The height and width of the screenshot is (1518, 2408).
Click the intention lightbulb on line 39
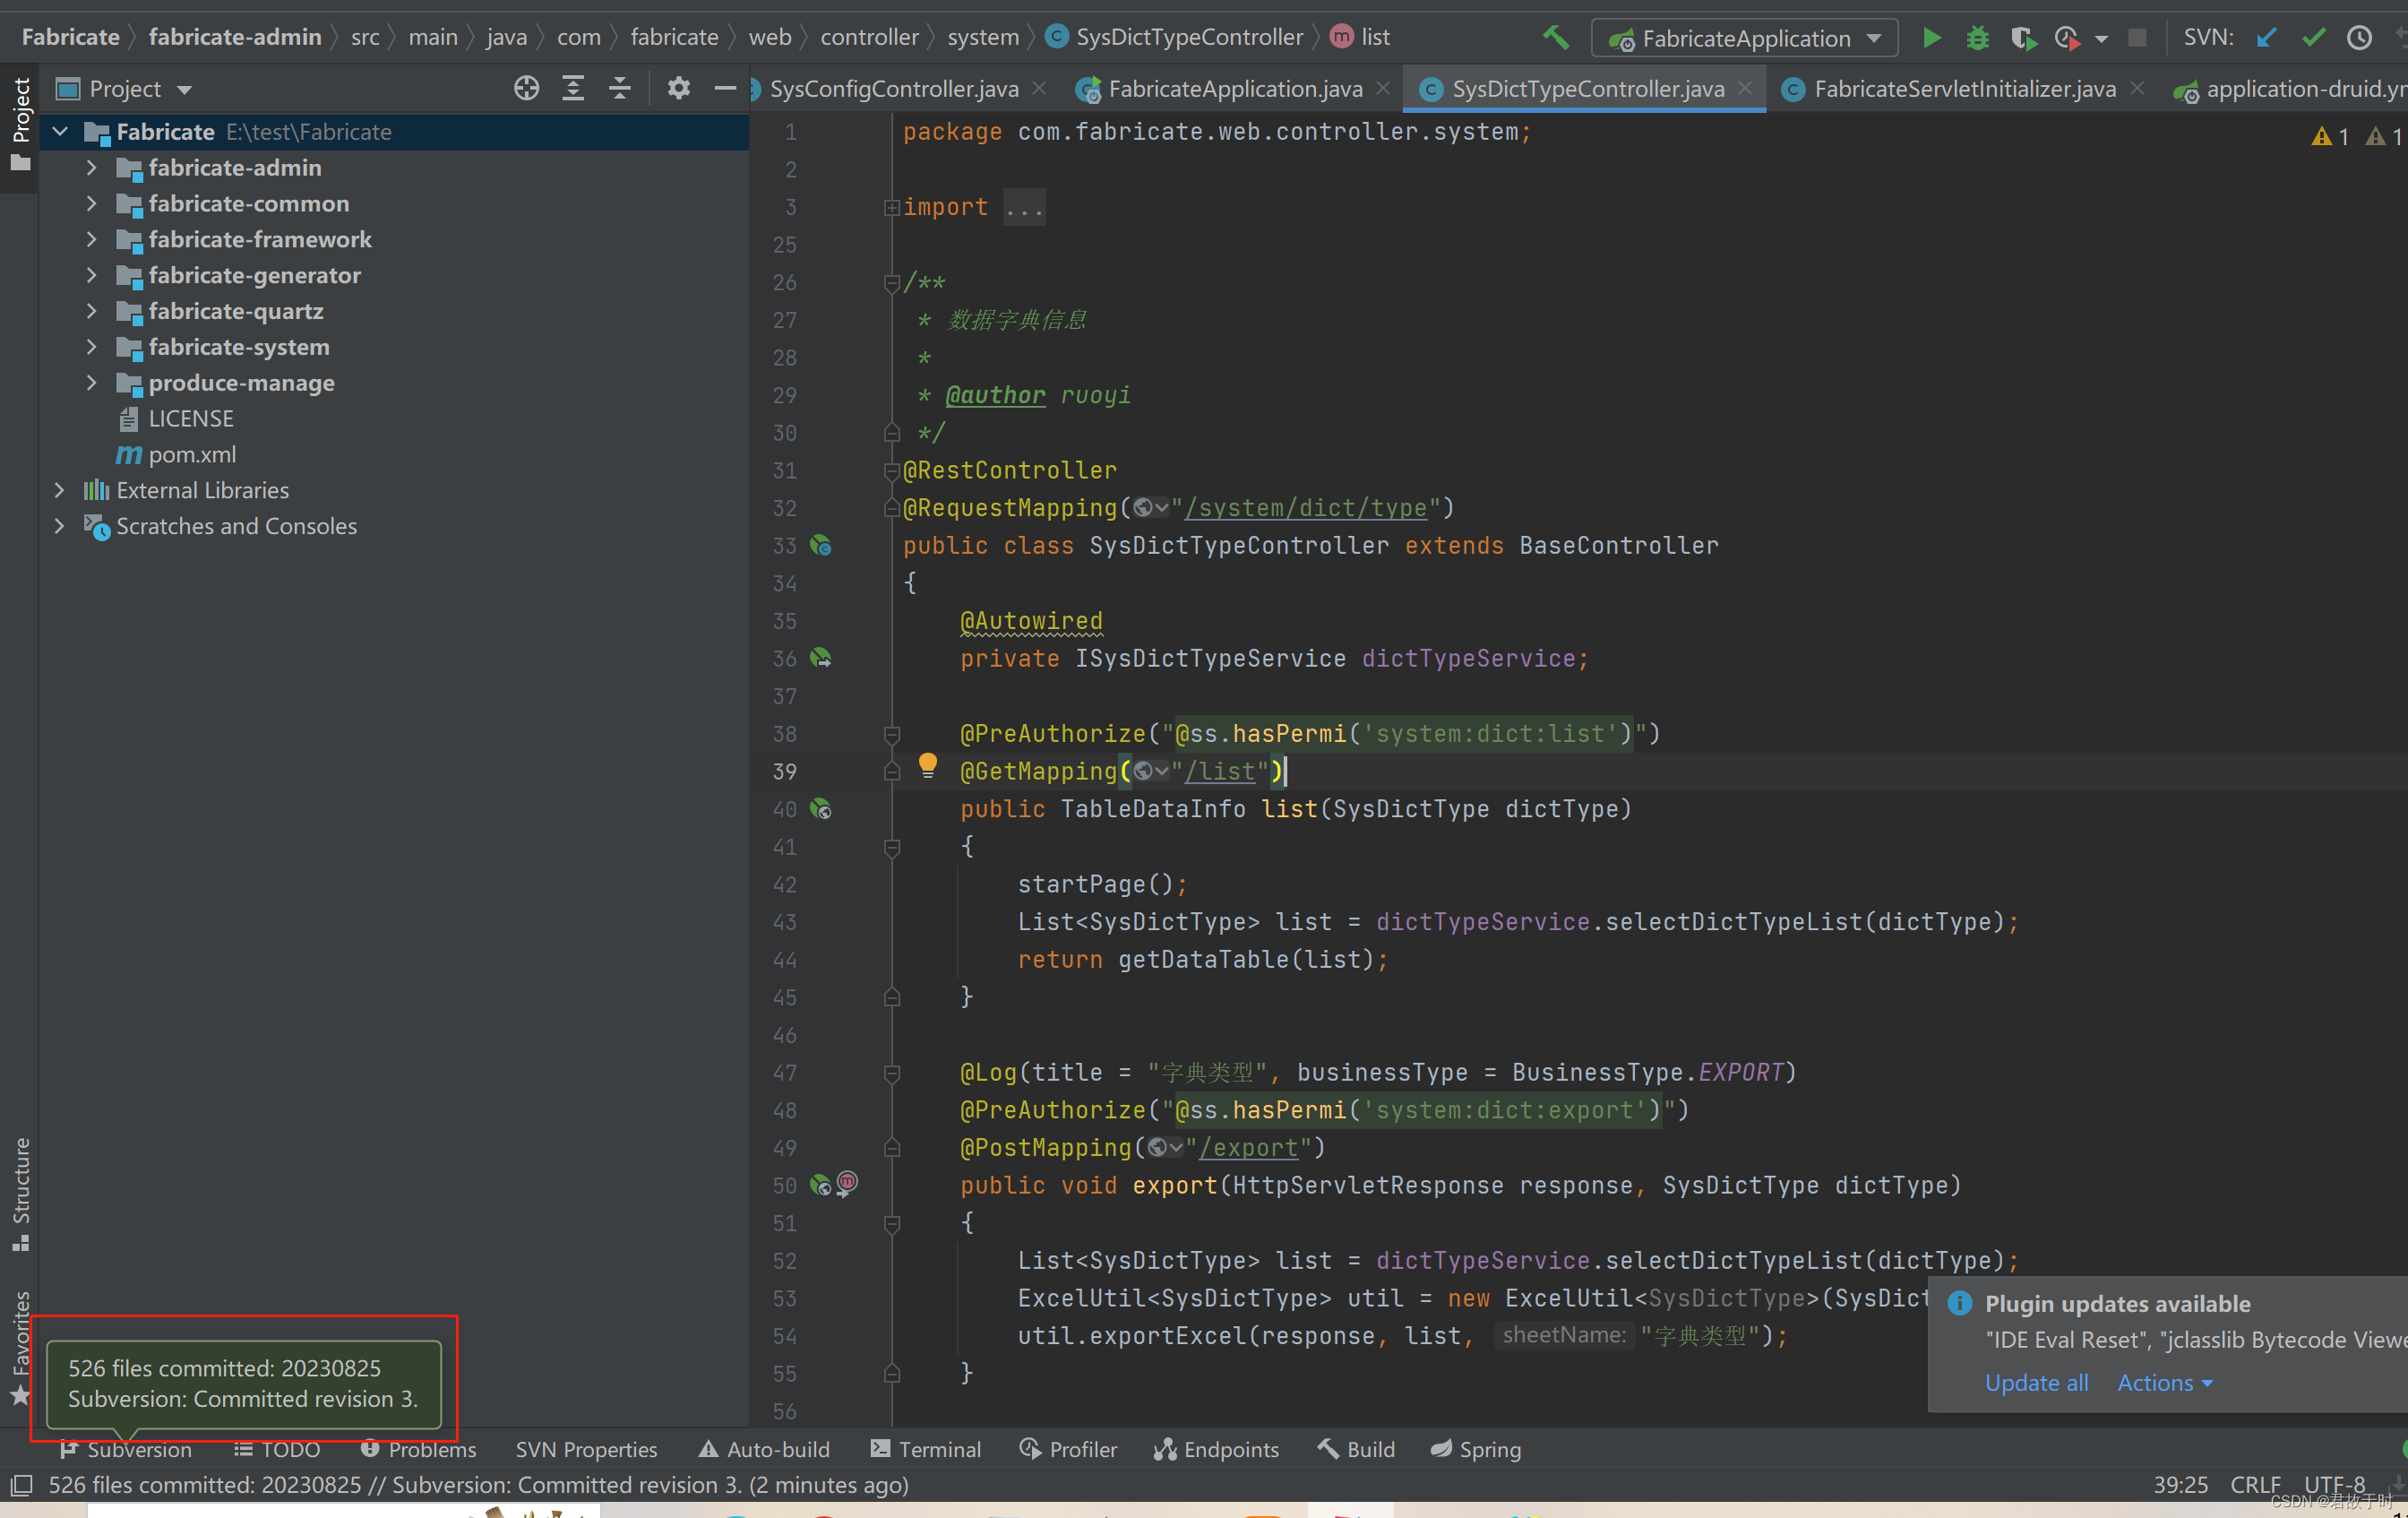pos(927,766)
